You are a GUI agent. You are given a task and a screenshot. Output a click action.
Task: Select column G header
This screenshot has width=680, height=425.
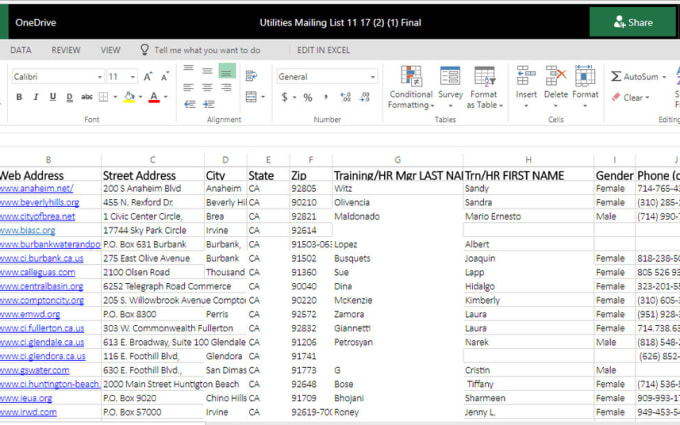pyautogui.click(x=398, y=160)
